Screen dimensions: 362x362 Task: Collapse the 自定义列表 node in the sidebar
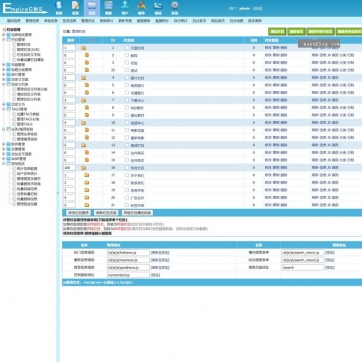coord(4,84)
